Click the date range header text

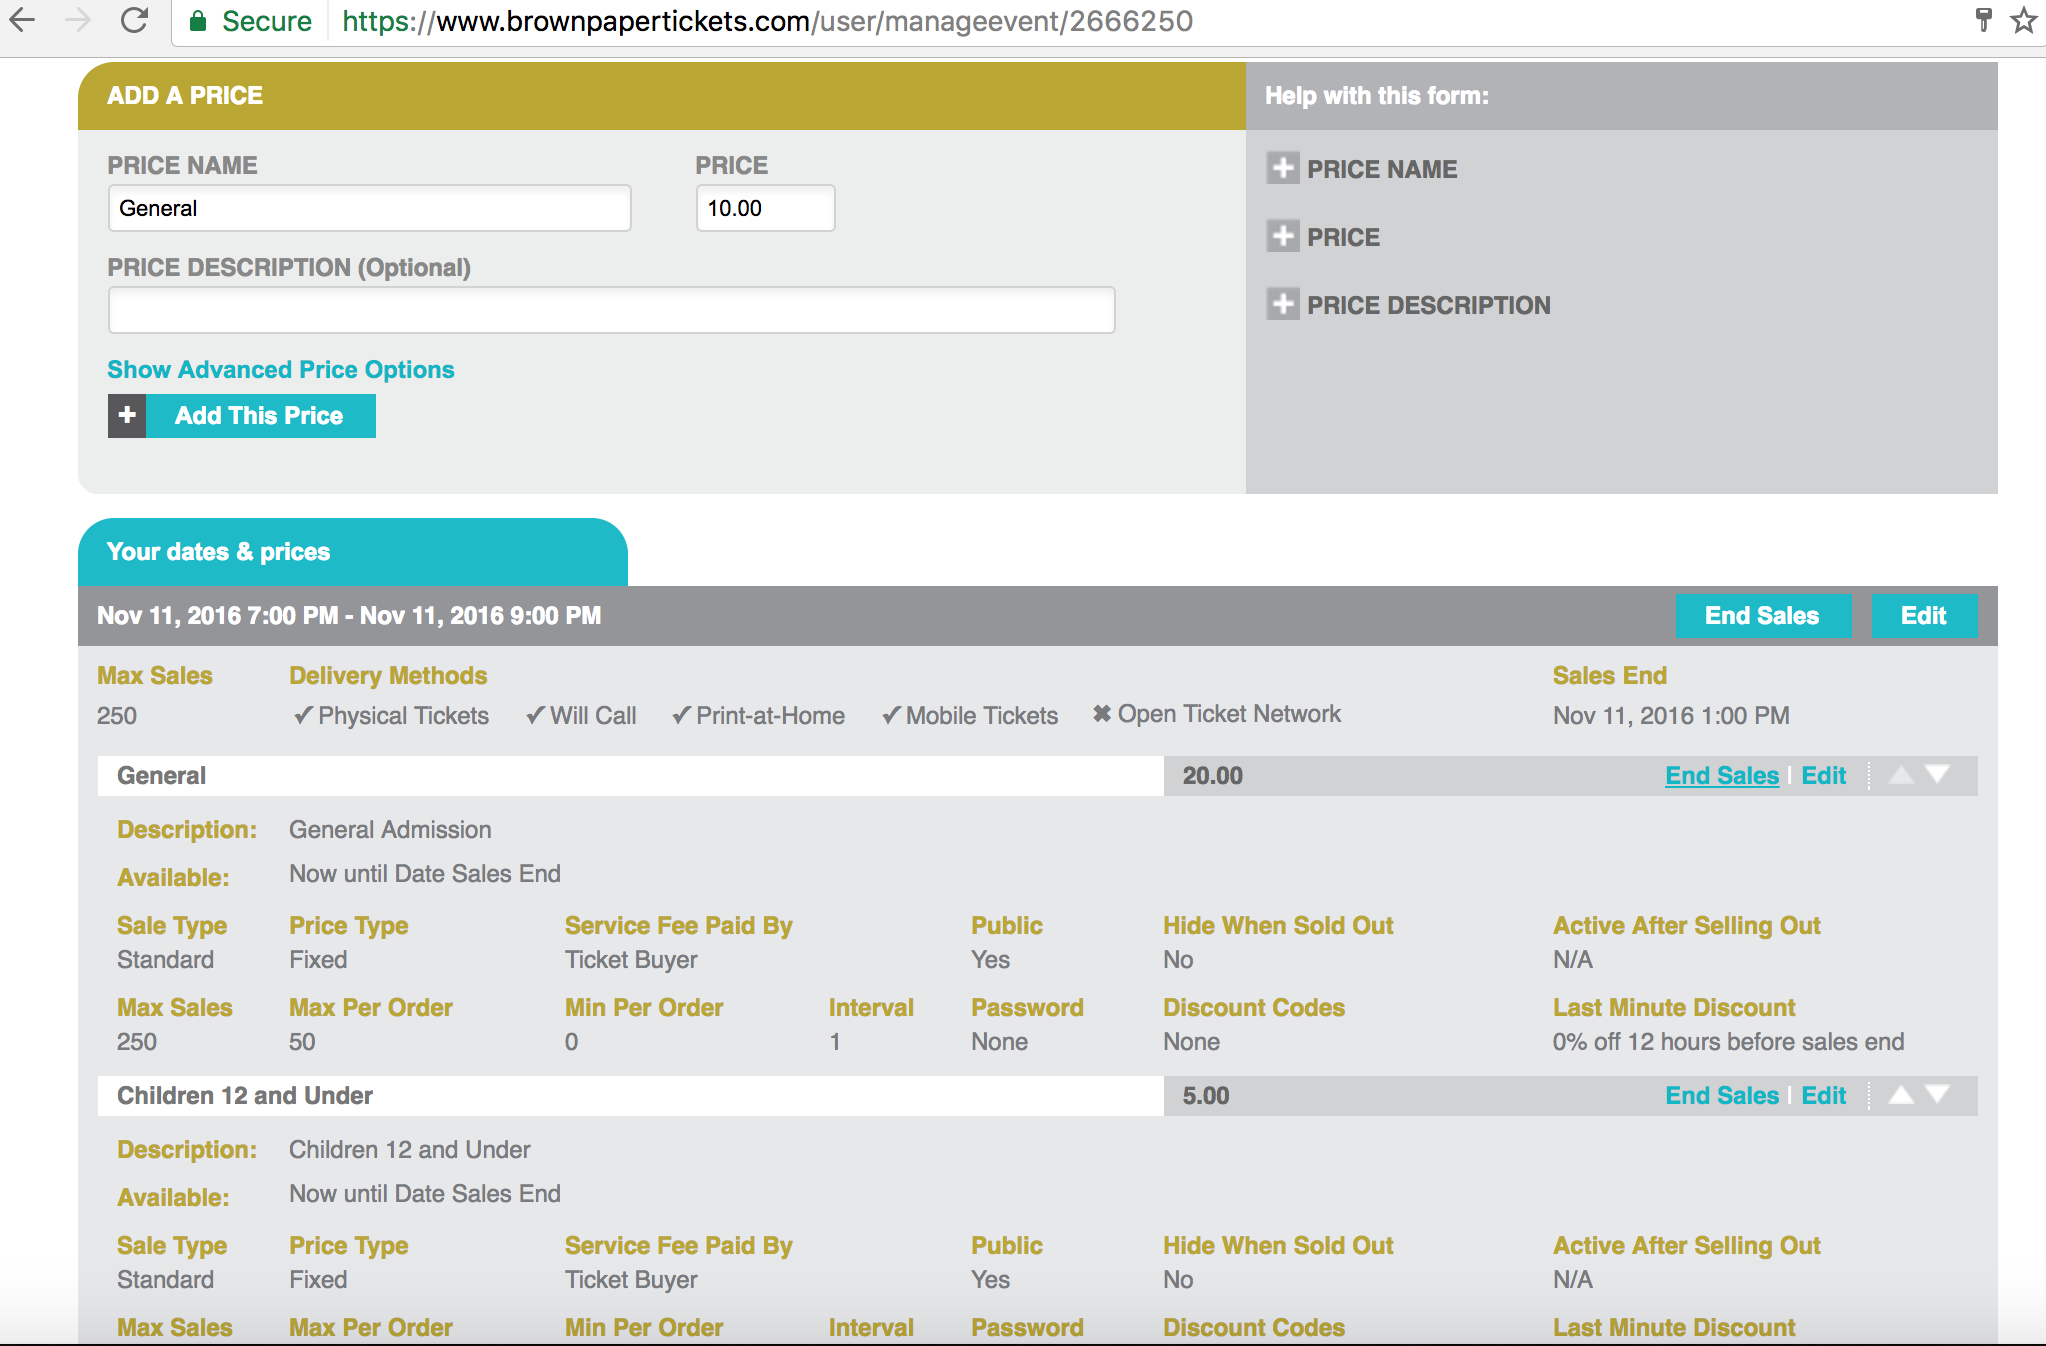pos(349,616)
